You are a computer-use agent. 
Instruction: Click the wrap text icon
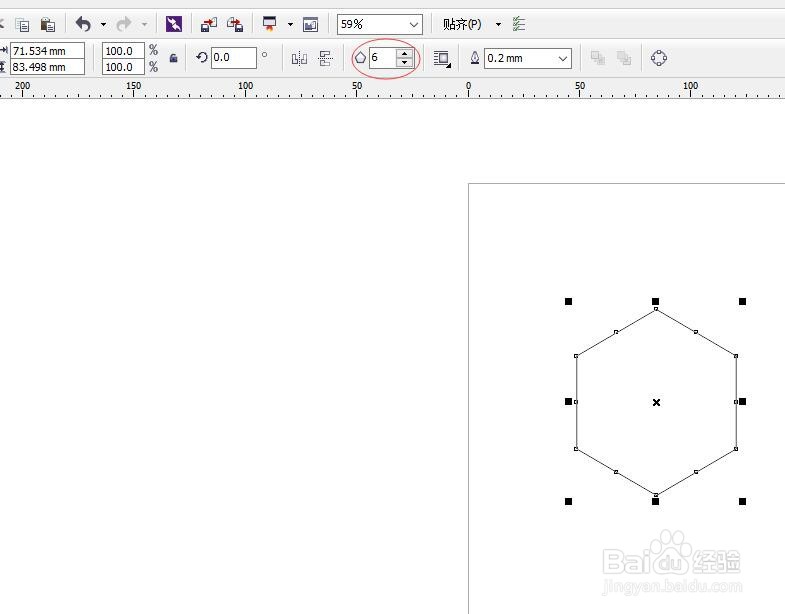(442, 59)
